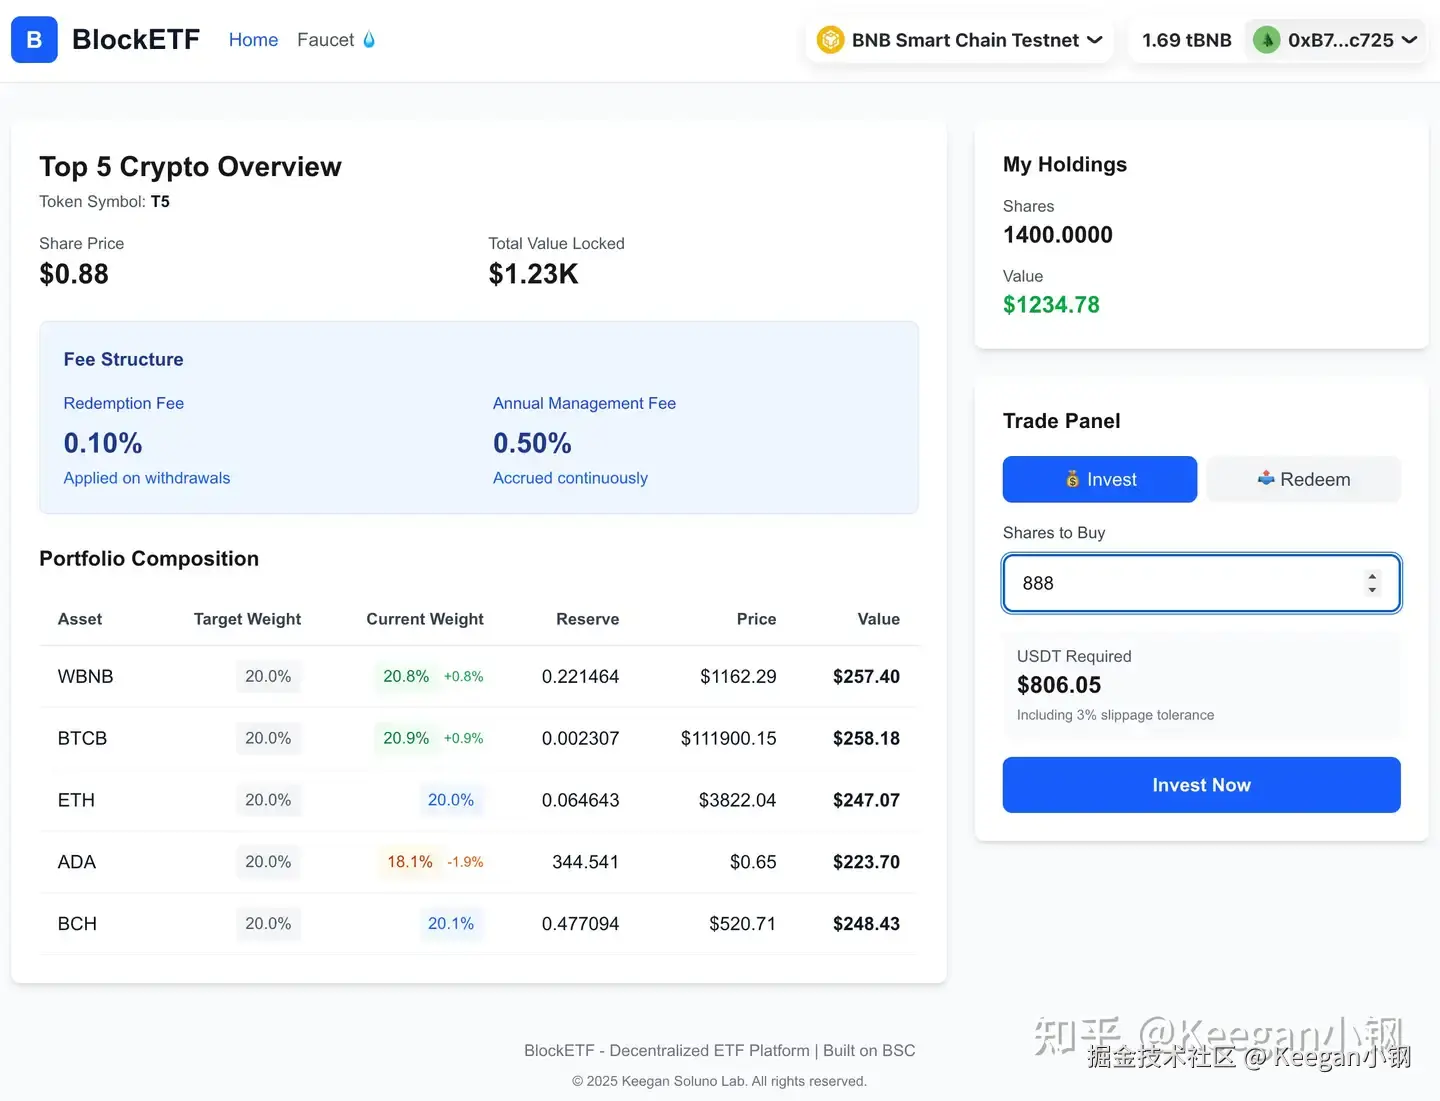Screen dimensions: 1440x1101
Task: Increase shares with the stepper up arrow
Action: 1372,576
